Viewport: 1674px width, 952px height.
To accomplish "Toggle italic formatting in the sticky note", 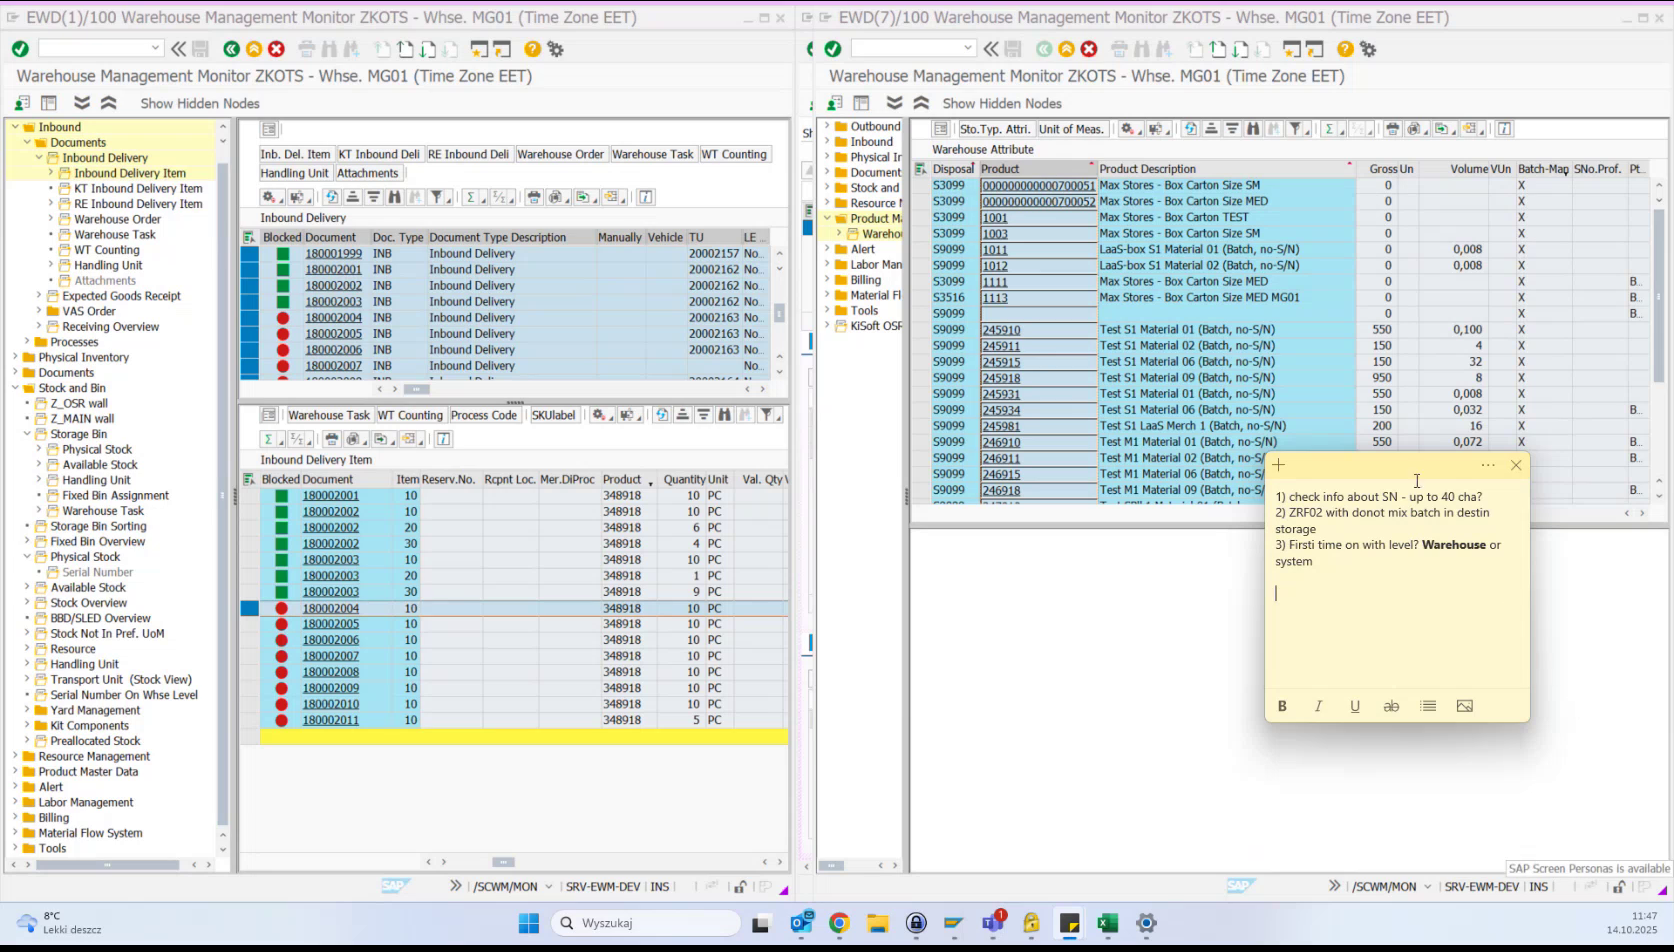I will 1318,706.
